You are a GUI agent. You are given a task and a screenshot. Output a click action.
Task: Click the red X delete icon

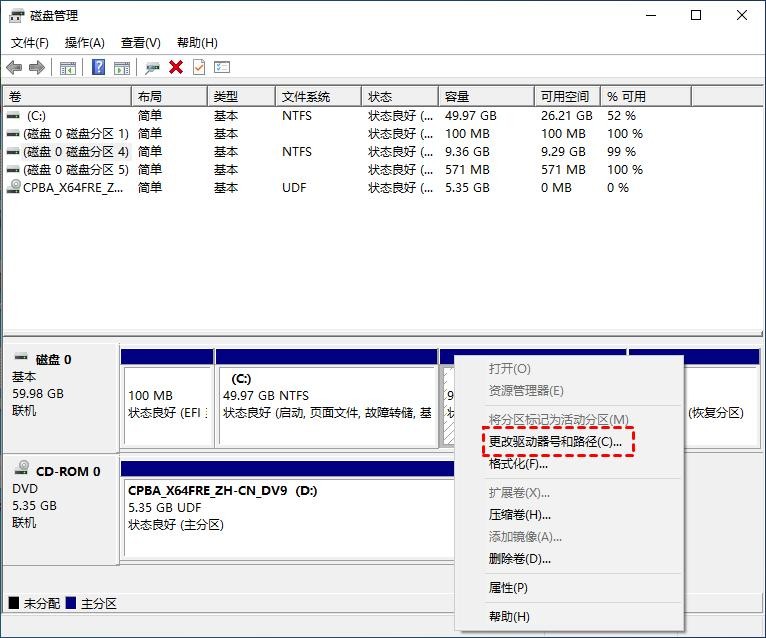click(x=176, y=67)
